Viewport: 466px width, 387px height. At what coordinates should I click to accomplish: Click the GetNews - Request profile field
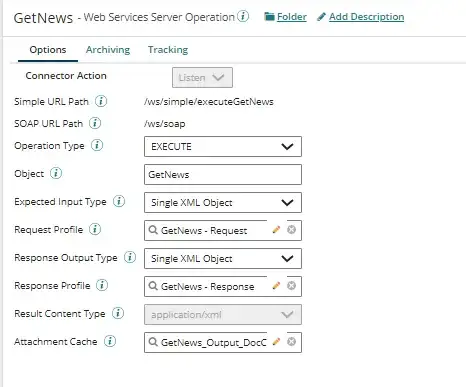[x=223, y=230]
